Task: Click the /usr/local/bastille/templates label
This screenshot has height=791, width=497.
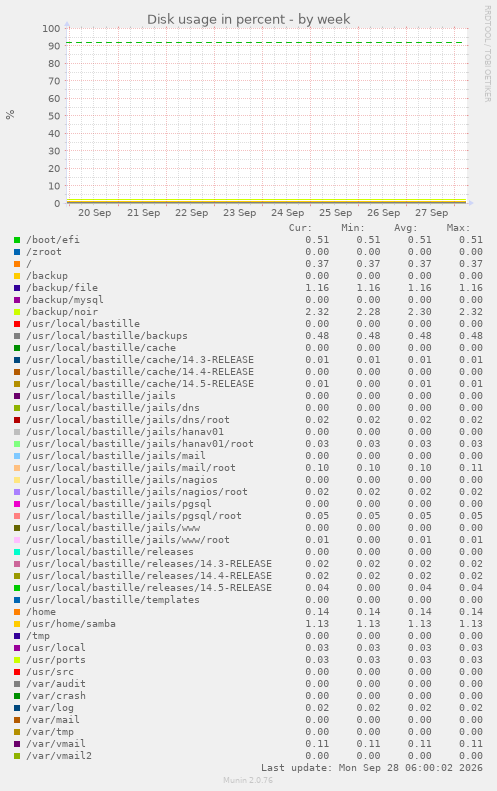Action: click(113, 600)
